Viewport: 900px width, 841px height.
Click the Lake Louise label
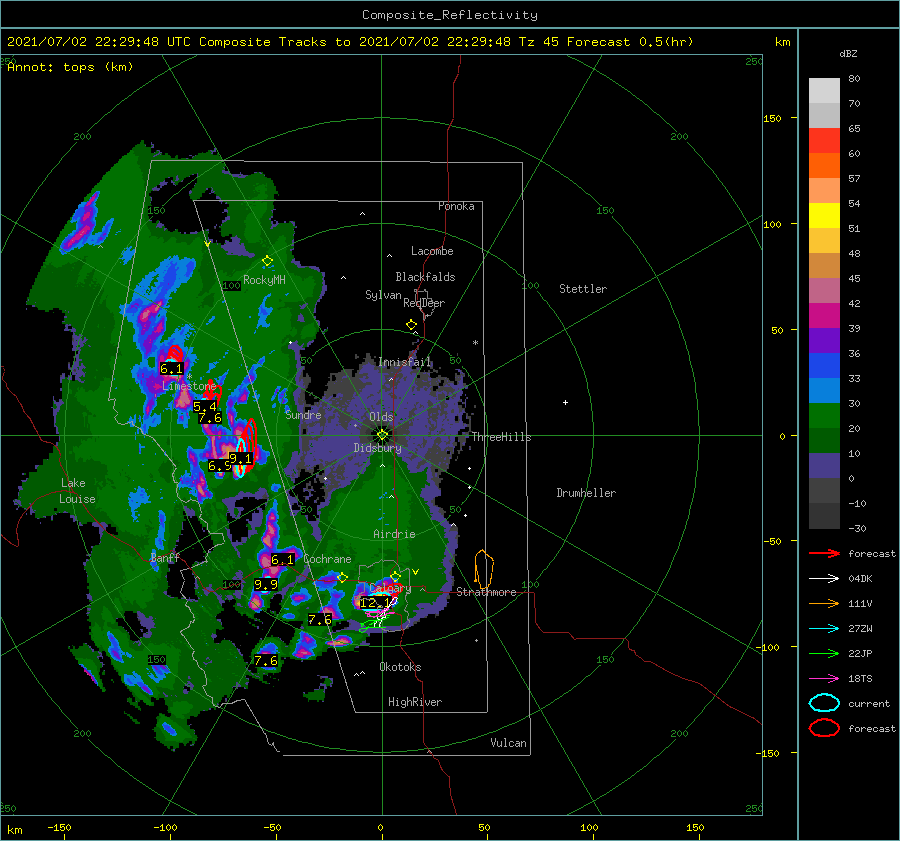click(x=77, y=491)
